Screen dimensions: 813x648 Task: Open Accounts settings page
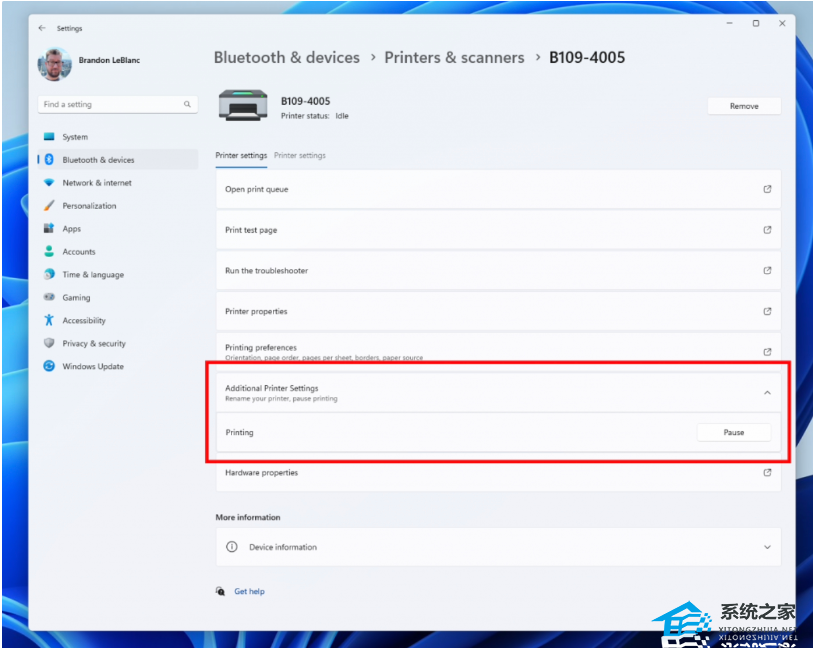(118, 251)
